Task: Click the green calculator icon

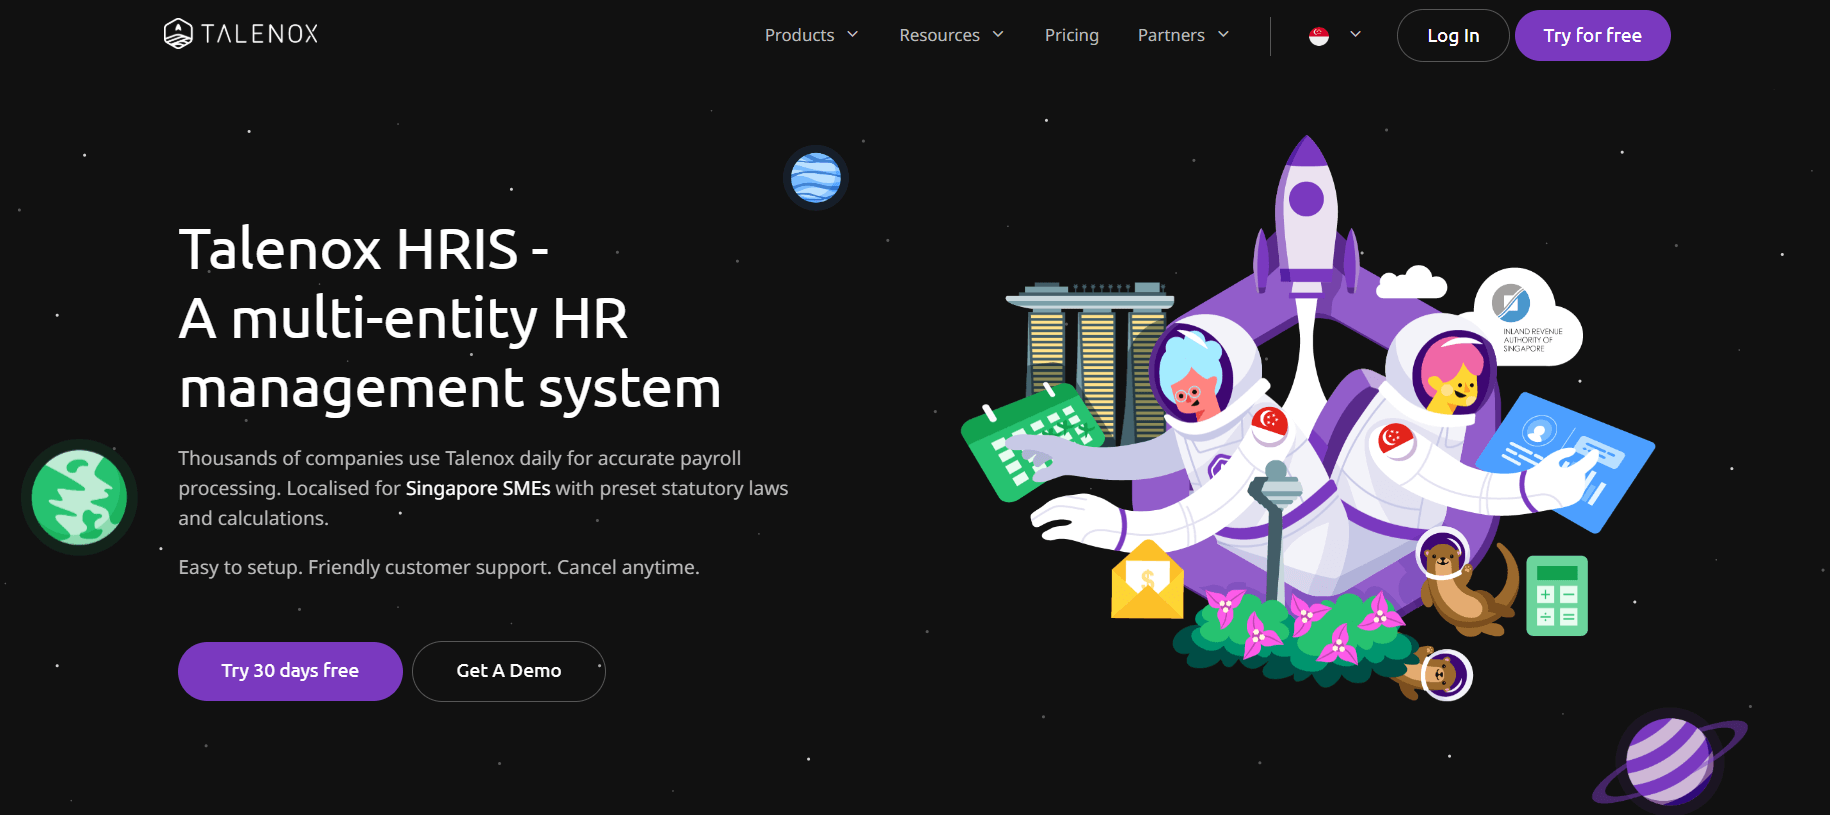Action: (1556, 596)
